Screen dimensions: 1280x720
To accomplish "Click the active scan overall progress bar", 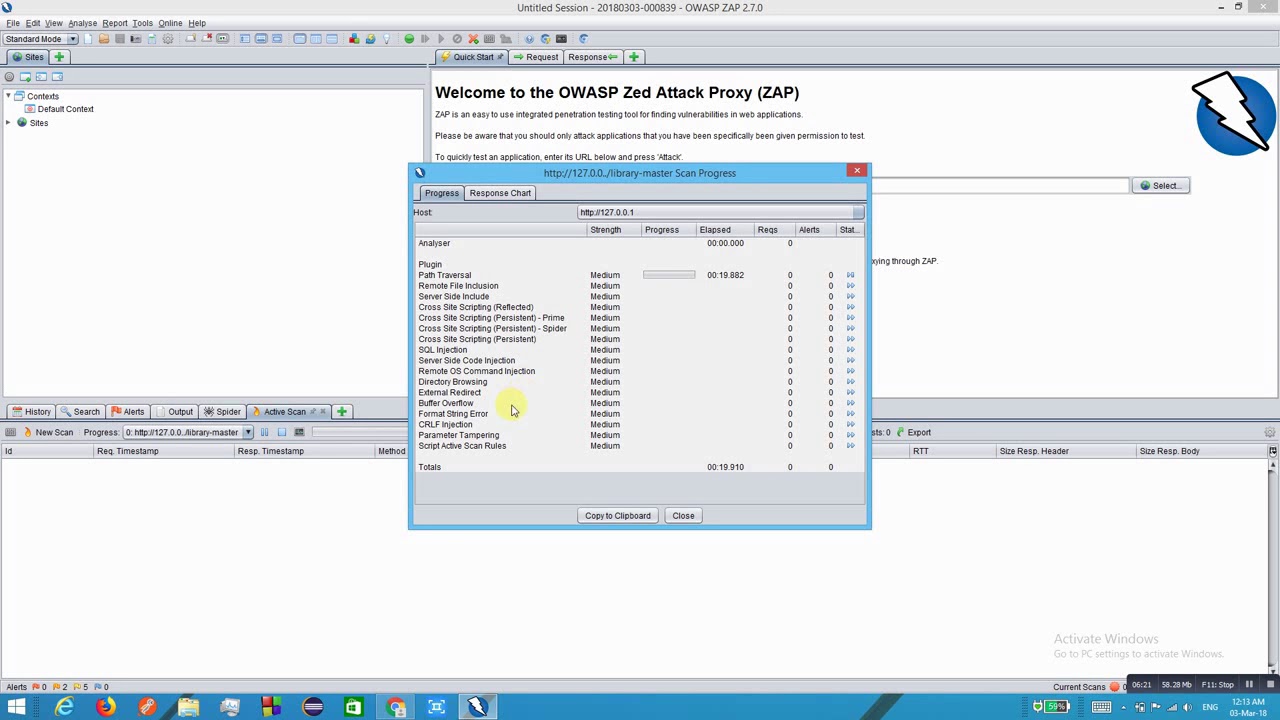I will 360,432.
